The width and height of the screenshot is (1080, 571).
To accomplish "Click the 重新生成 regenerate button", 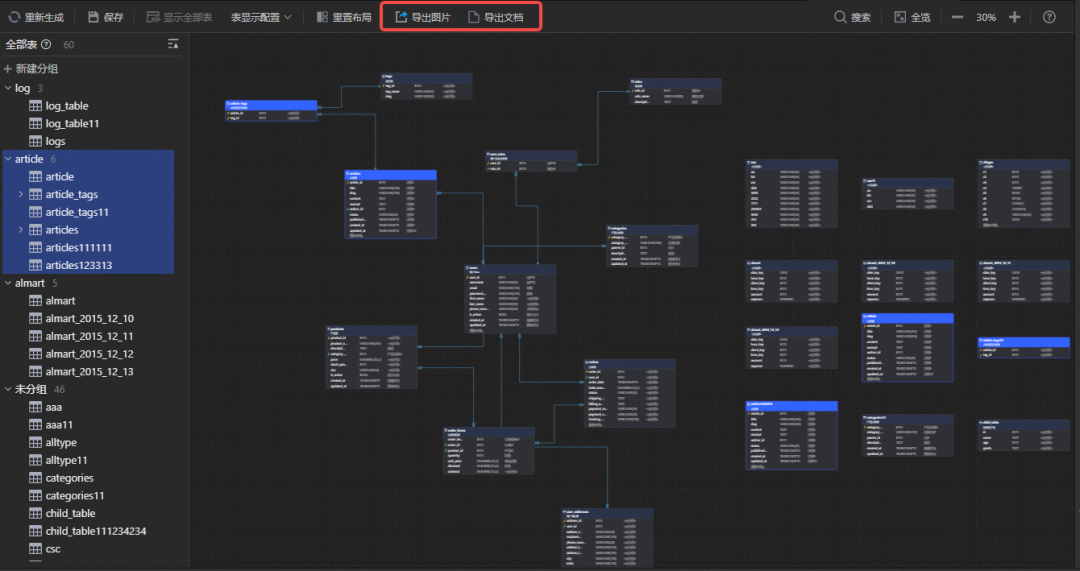I will click(36, 17).
